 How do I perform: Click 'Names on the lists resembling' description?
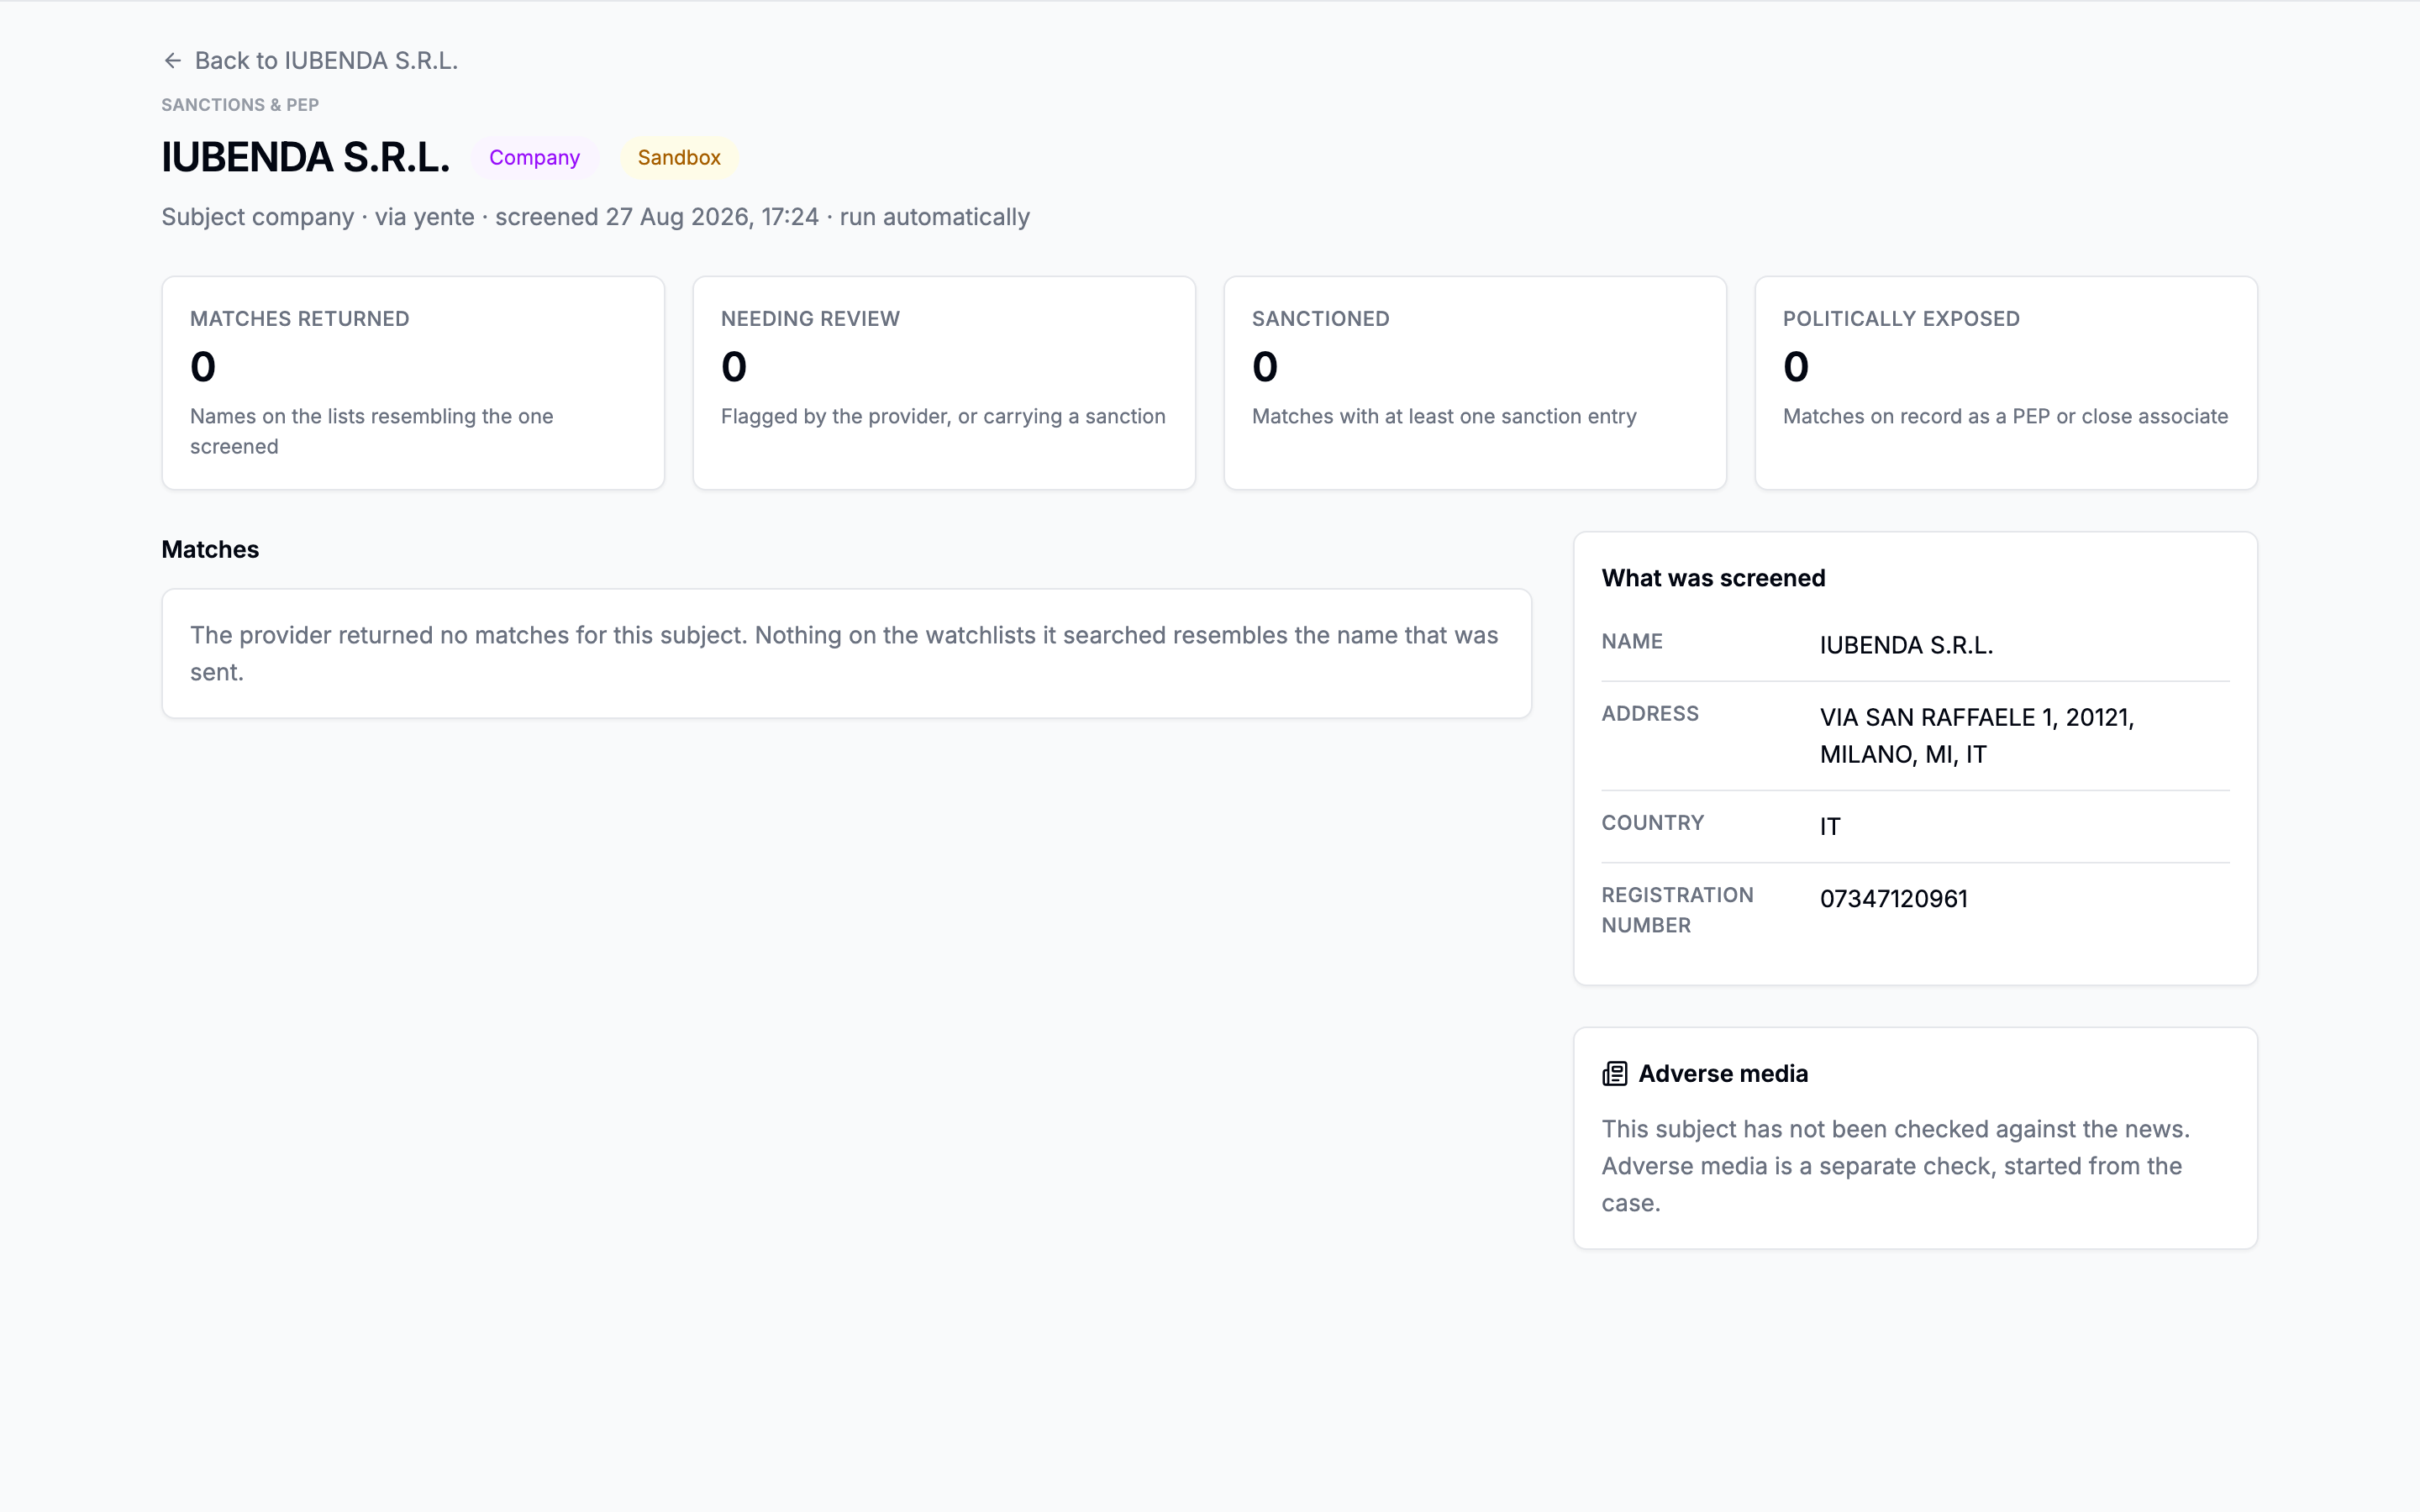[x=372, y=431]
